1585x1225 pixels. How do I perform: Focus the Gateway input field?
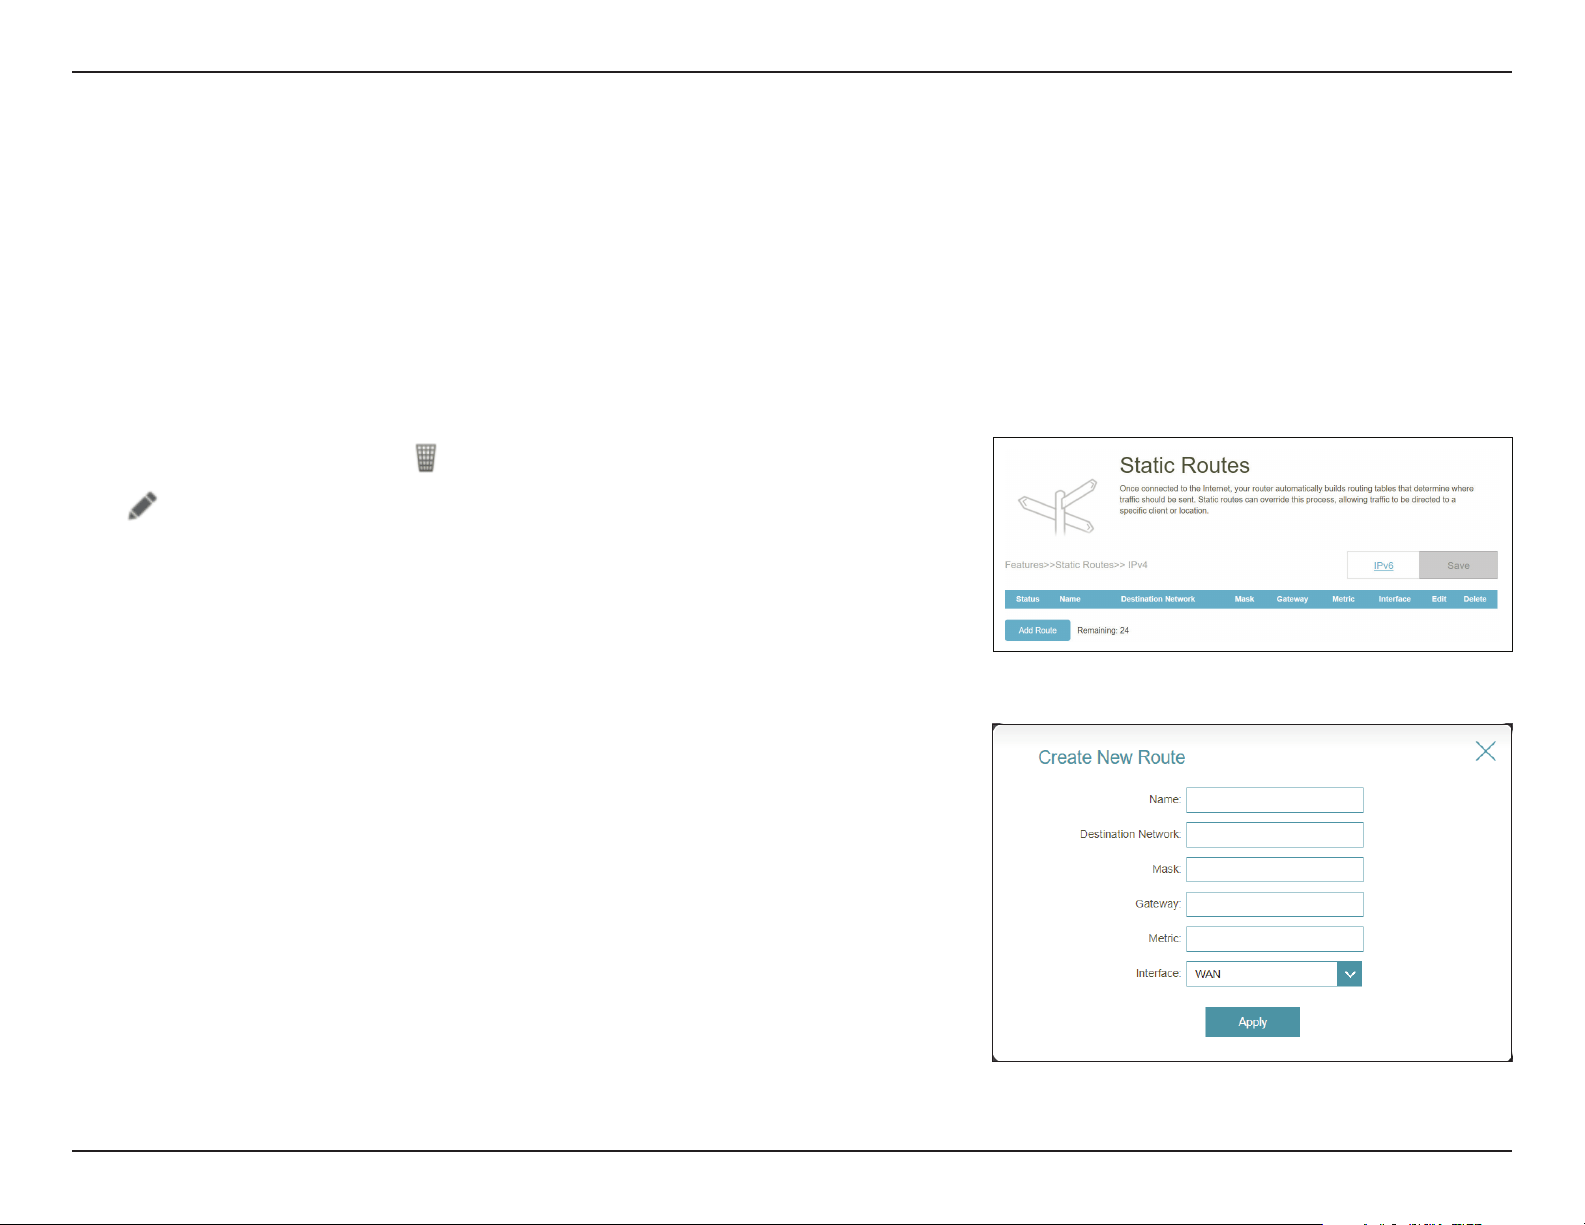coord(1274,904)
